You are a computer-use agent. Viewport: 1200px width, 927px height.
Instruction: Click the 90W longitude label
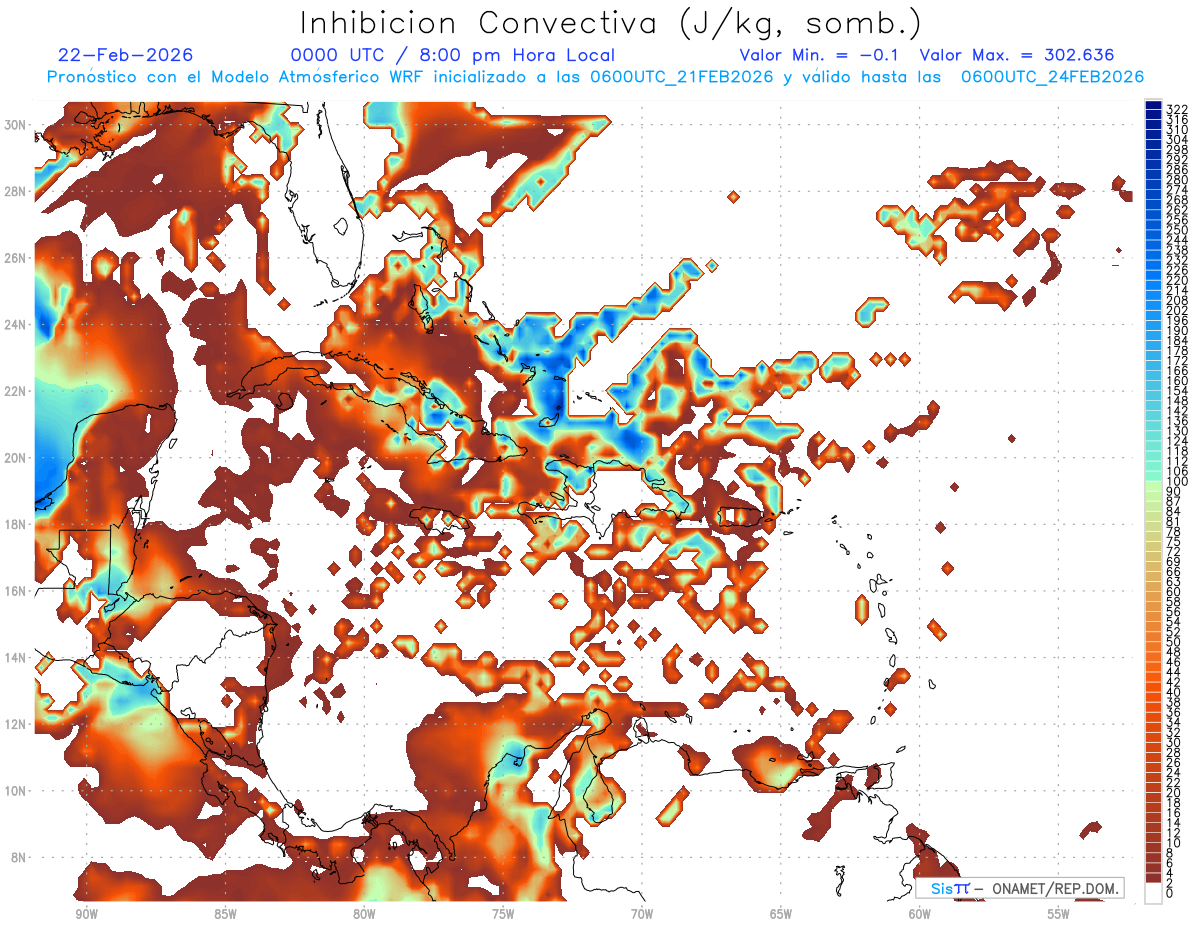pos(86,914)
